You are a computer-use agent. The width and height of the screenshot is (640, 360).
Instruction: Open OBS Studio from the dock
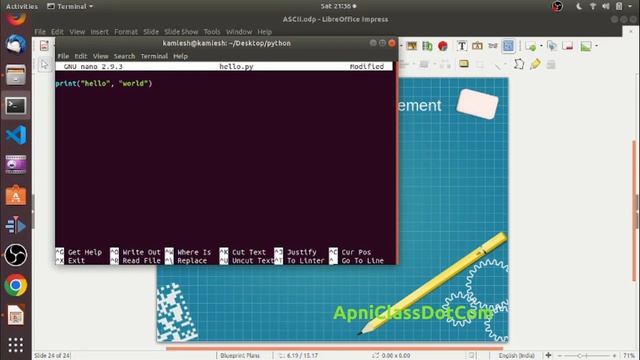click(x=16, y=255)
